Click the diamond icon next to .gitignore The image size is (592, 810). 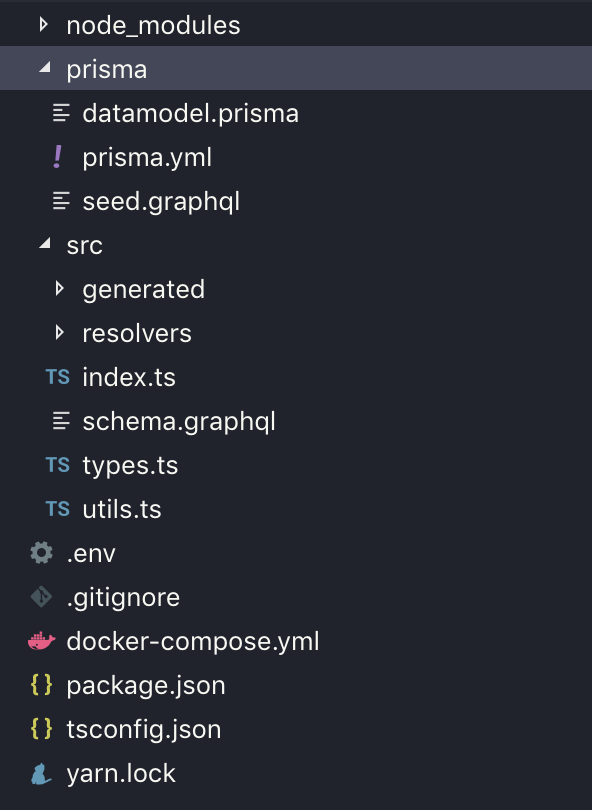(40, 597)
